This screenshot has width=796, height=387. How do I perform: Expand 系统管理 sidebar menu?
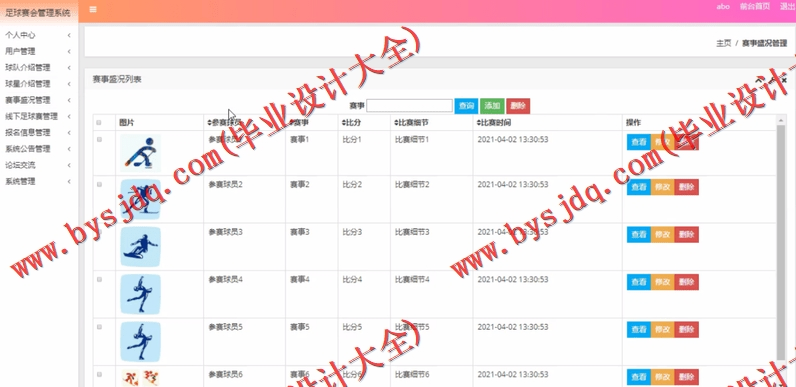pos(38,181)
